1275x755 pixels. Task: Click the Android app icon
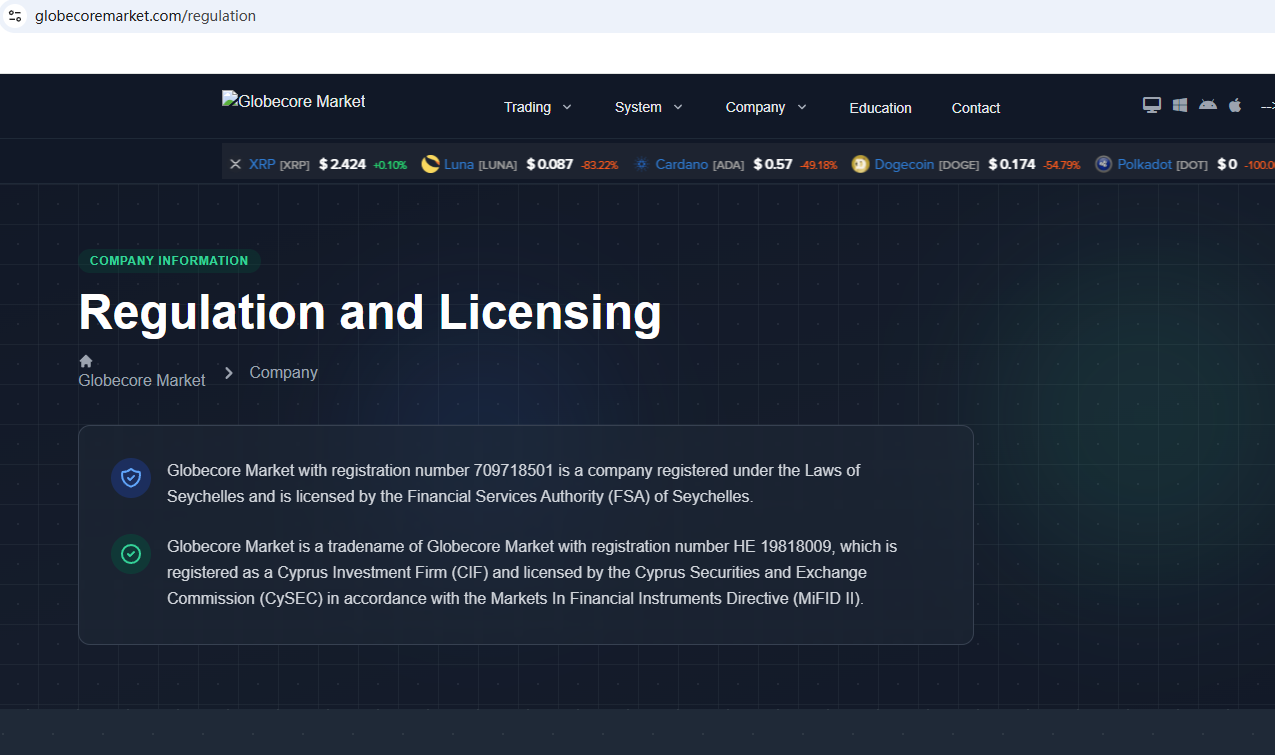pos(1208,105)
